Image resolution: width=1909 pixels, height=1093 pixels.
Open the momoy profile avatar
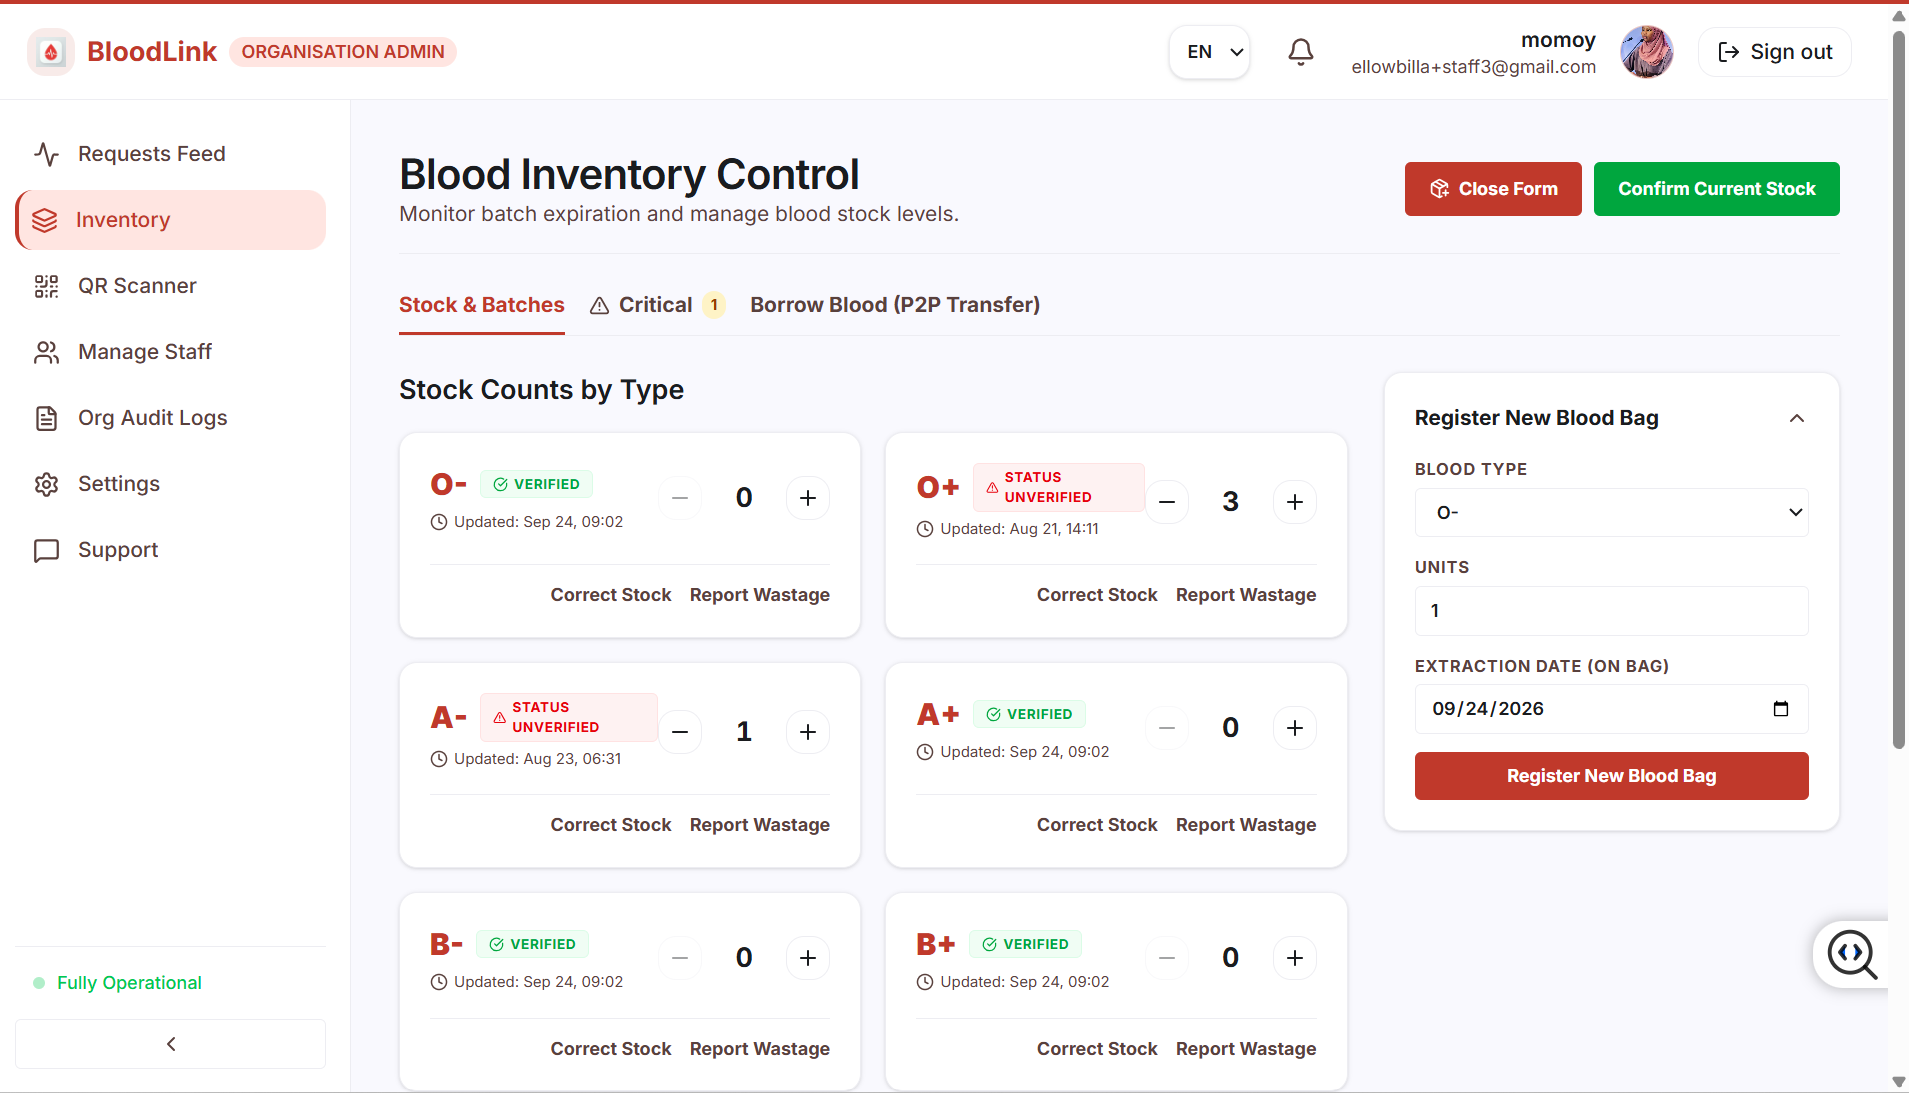pyautogui.click(x=1646, y=52)
